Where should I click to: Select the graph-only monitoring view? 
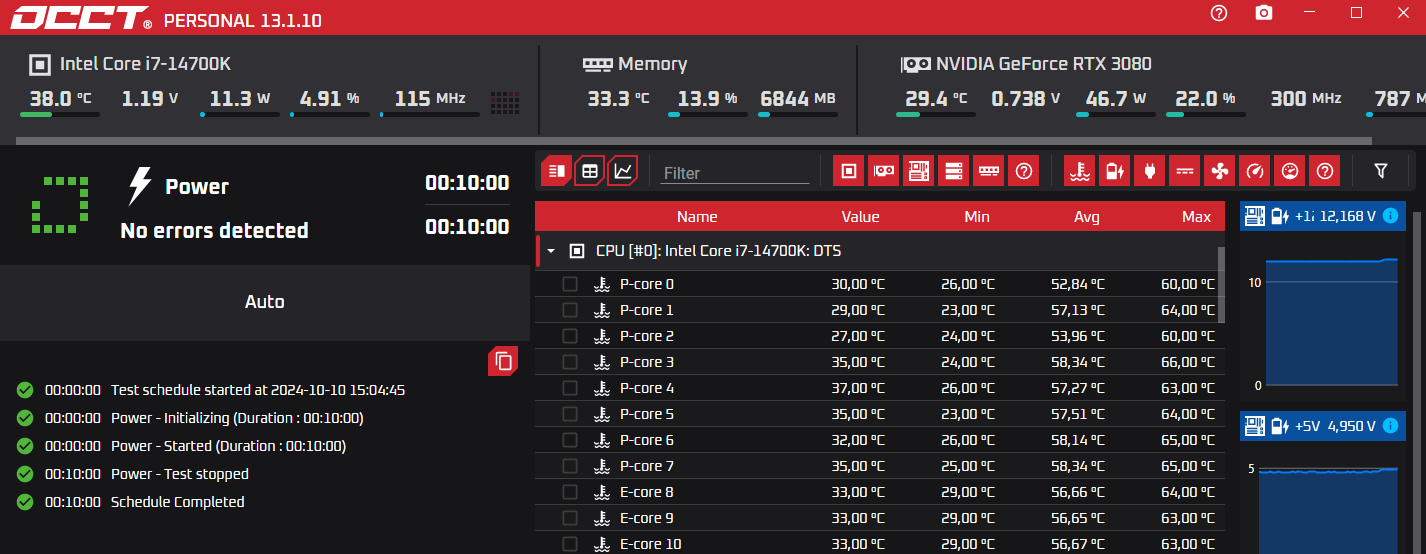click(x=623, y=171)
